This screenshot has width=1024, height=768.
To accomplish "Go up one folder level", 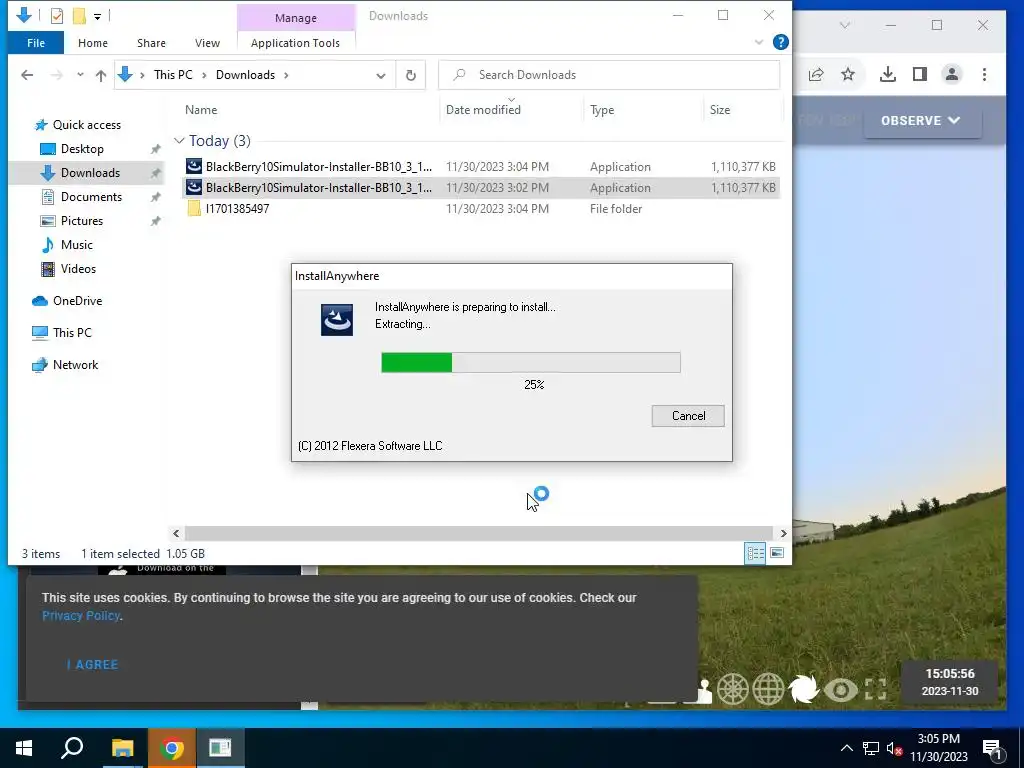I will 101,75.
